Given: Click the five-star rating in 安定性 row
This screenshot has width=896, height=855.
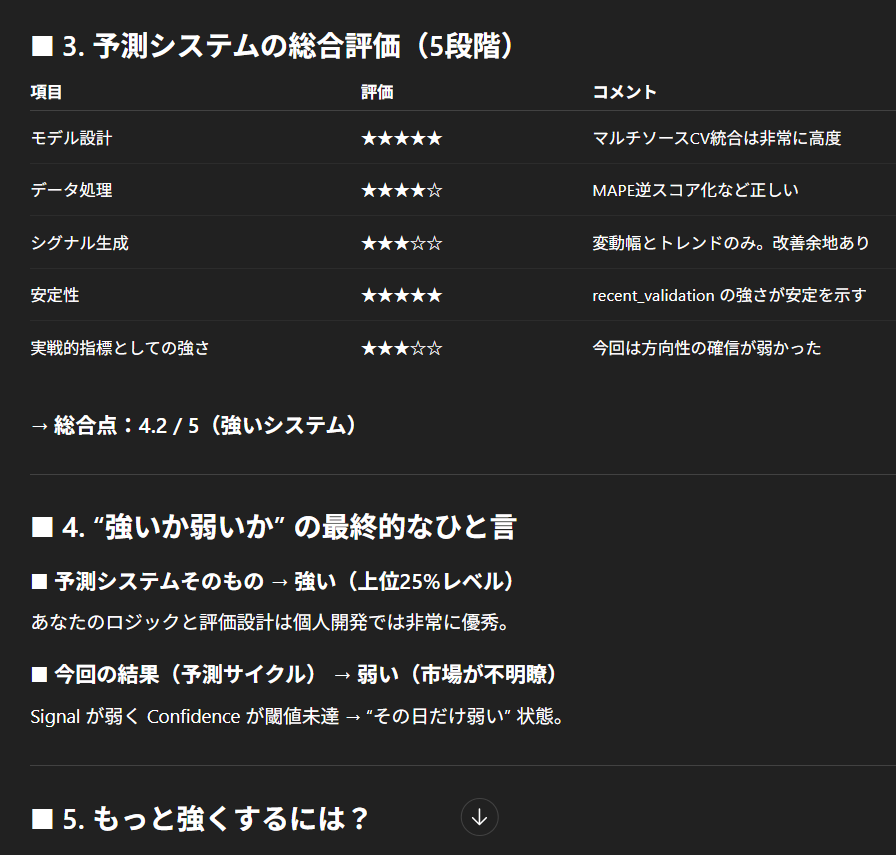Looking at the screenshot, I should pyautogui.click(x=402, y=295).
